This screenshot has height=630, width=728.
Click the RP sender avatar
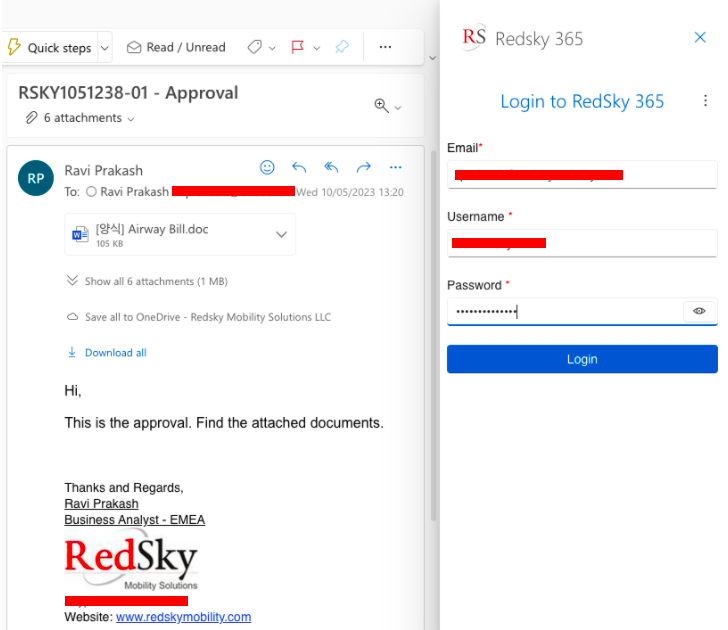pyautogui.click(x=36, y=178)
